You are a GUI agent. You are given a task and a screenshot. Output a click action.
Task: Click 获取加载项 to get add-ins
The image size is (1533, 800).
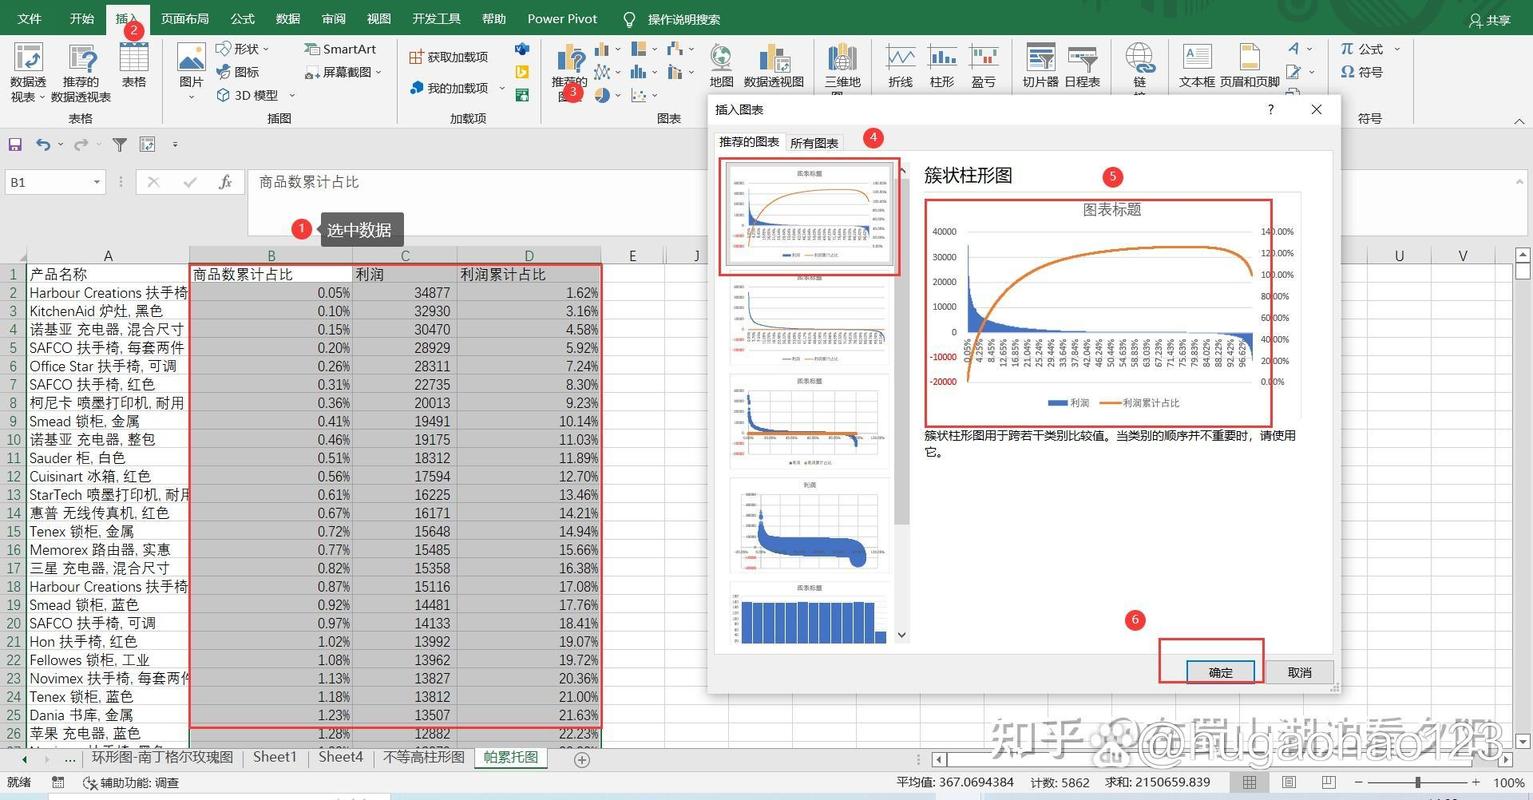[x=449, y=58]
